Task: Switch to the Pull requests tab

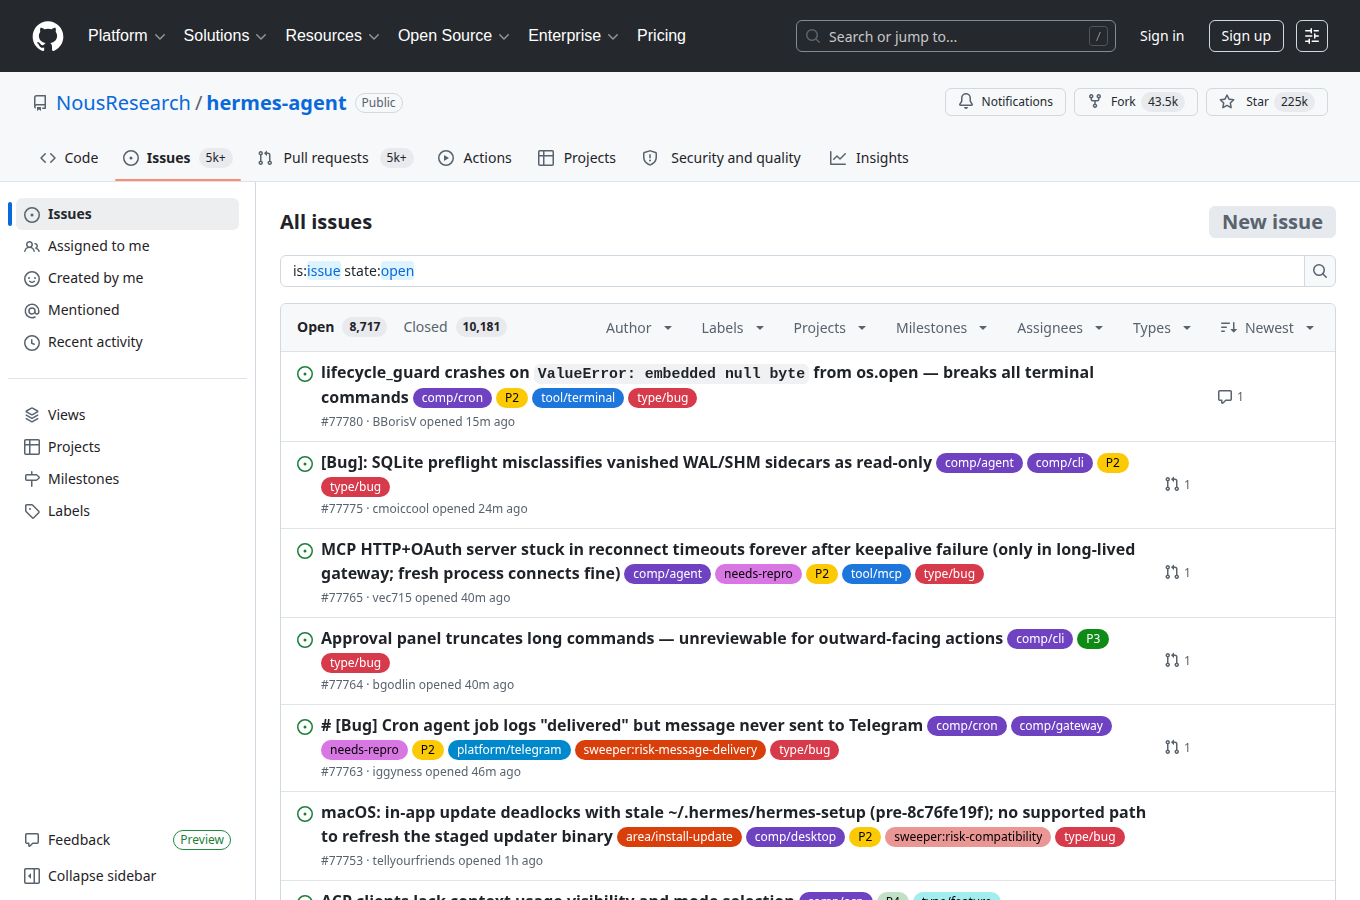Action: point(334,158)
